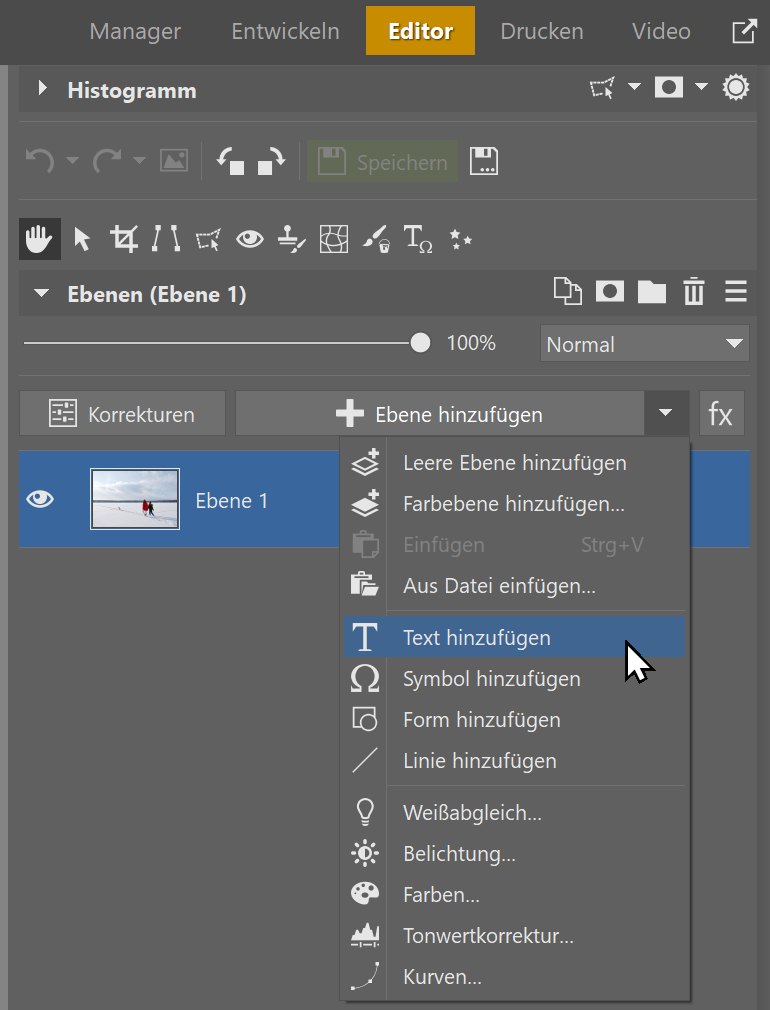Click the duplicate layer icon
The height and width of the screenshot is (1010, 770).
[x=567, y=292]
